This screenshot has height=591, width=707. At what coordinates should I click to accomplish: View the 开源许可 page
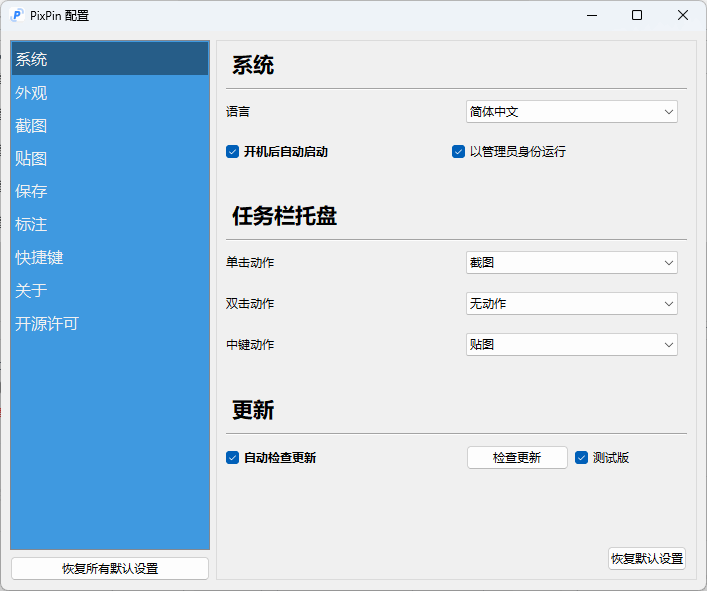(47, 324)
